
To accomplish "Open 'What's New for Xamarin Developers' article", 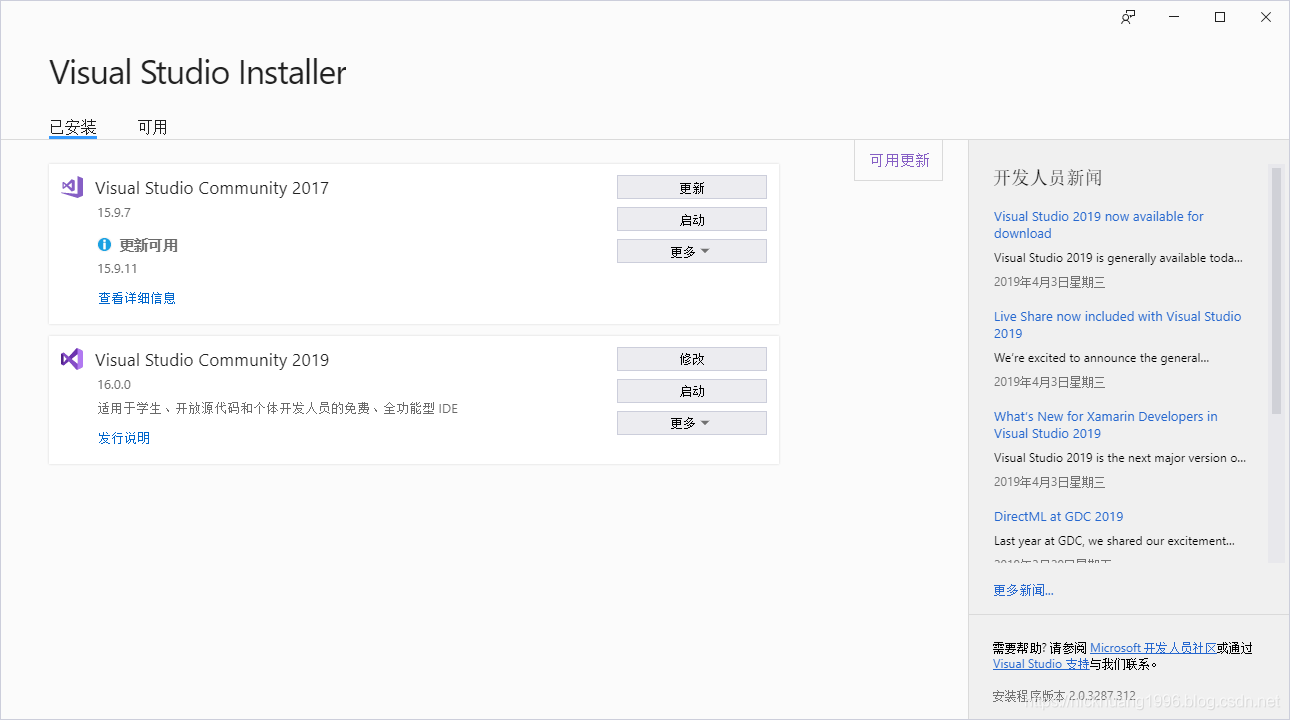I will tap(1105, 425).
